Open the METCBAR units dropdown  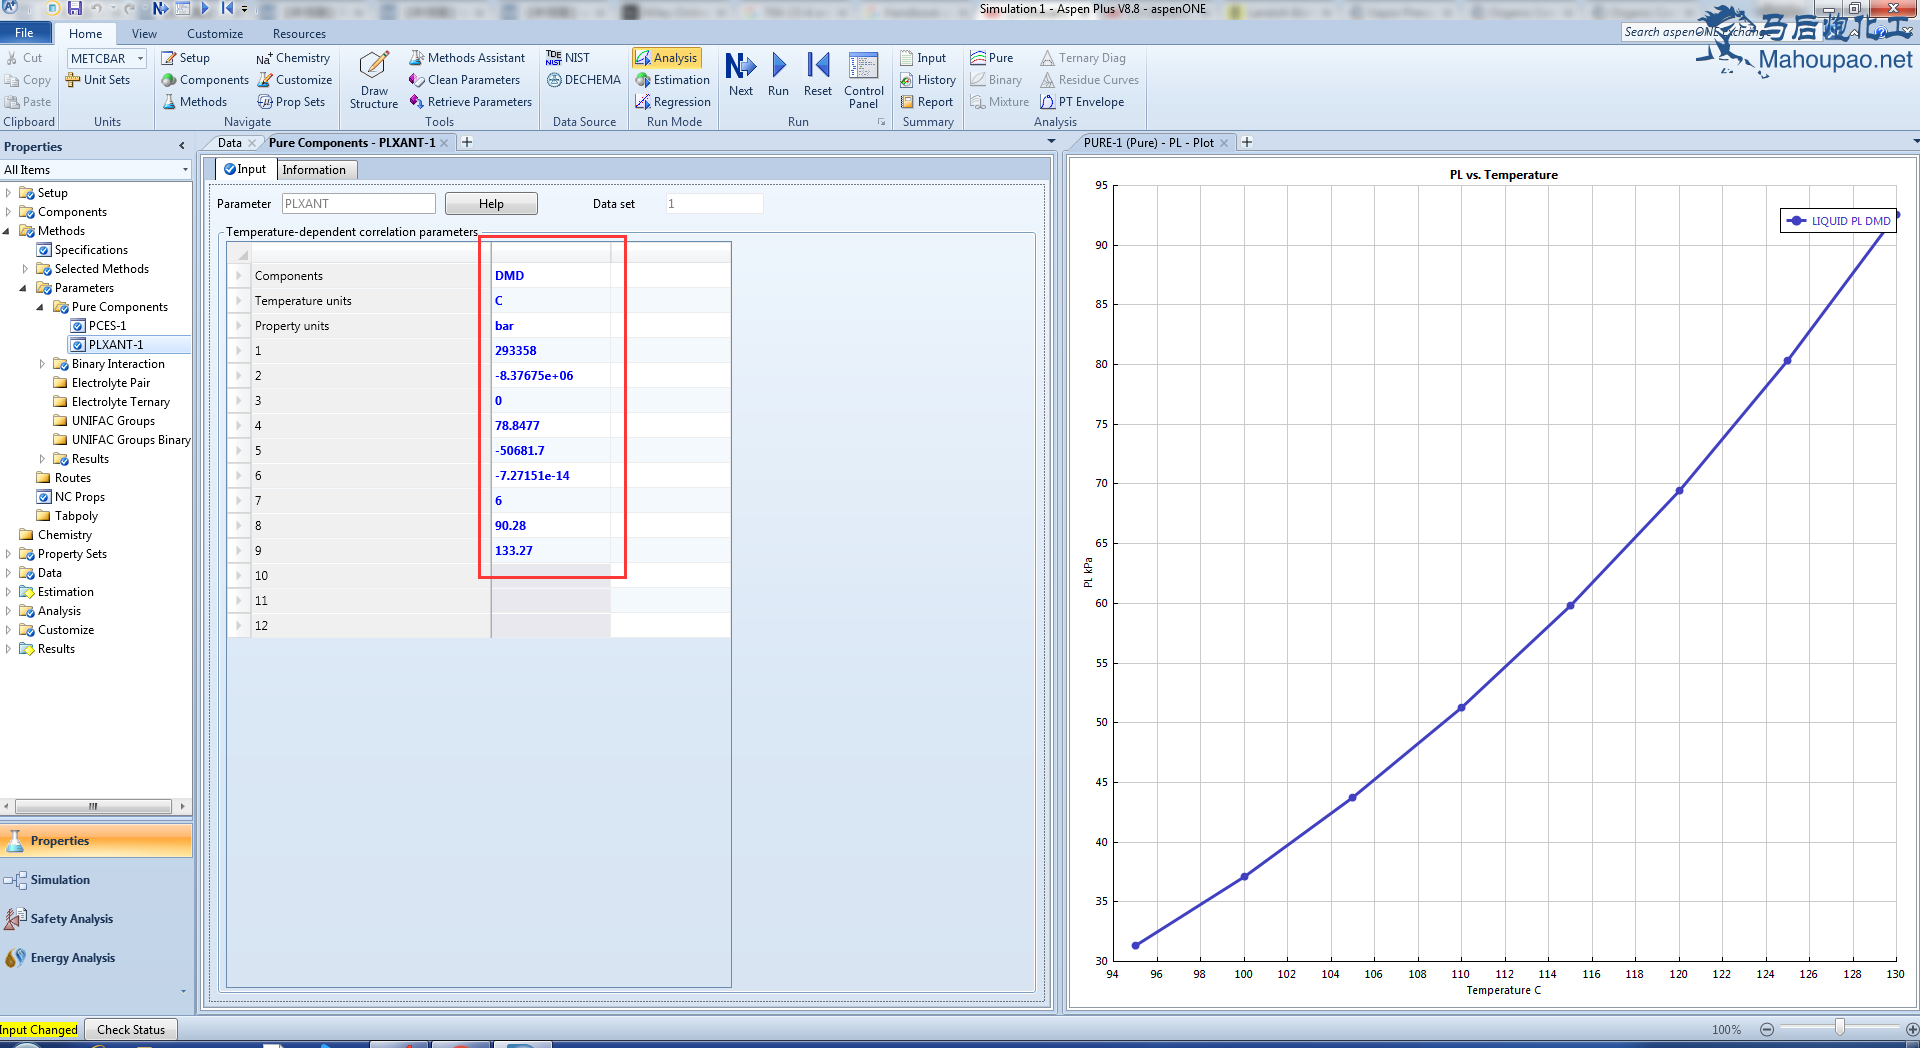click(139, 59)
